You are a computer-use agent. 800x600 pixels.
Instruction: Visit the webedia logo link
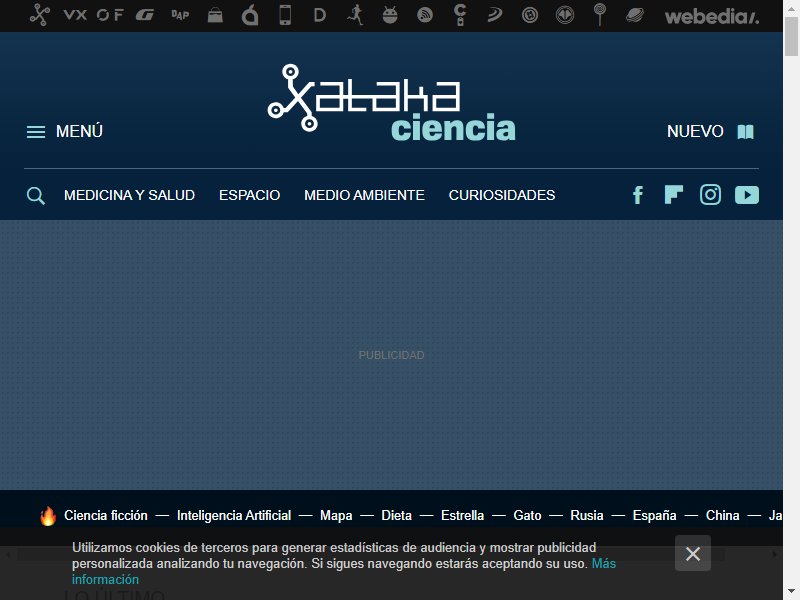(x=712, y=17)
